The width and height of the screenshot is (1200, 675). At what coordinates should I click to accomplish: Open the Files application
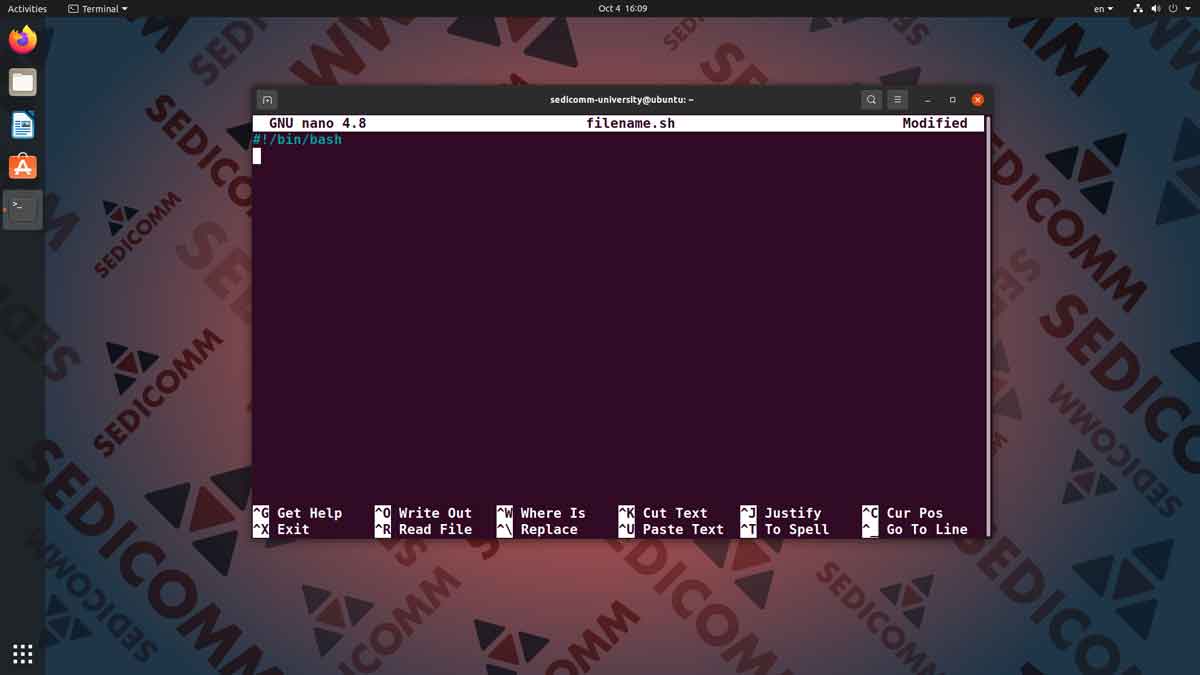coord(22,82)
